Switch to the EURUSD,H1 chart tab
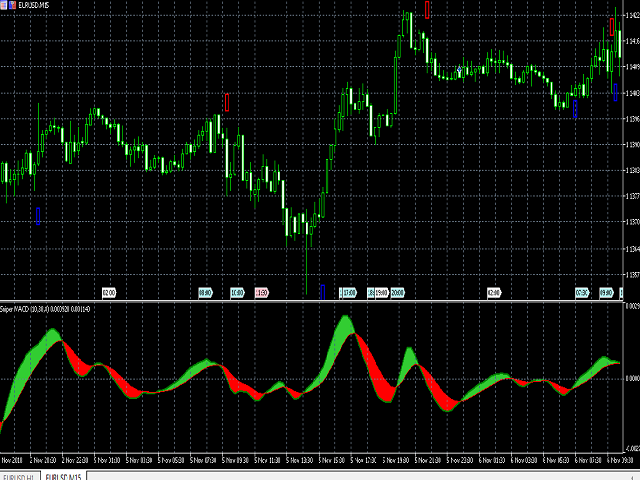This screenshot has width=640, height=480. (22, 475)
